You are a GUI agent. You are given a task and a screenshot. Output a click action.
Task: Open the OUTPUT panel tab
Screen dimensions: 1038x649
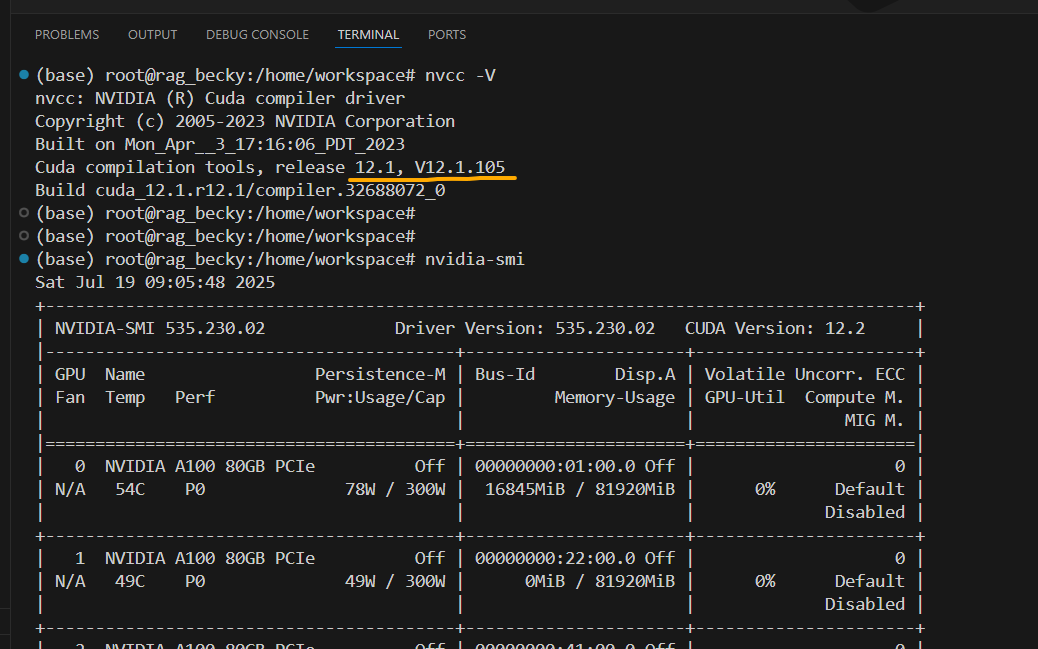152,34
